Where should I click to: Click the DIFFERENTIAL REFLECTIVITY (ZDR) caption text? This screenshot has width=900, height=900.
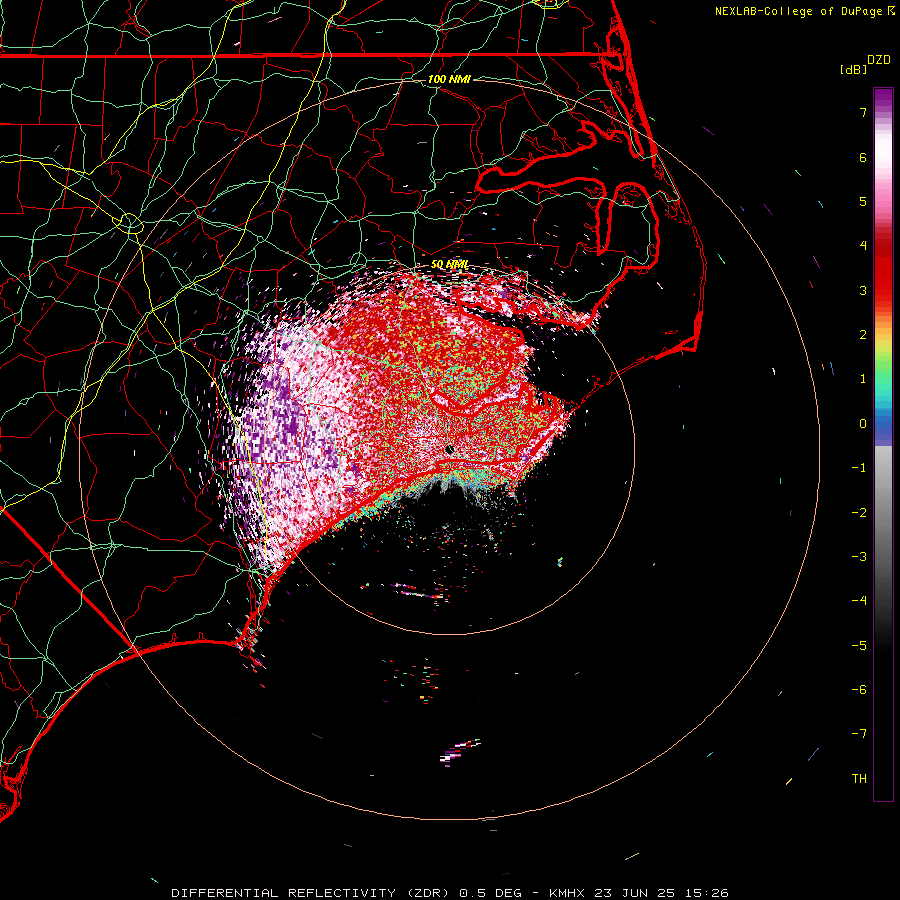(312, 893)
